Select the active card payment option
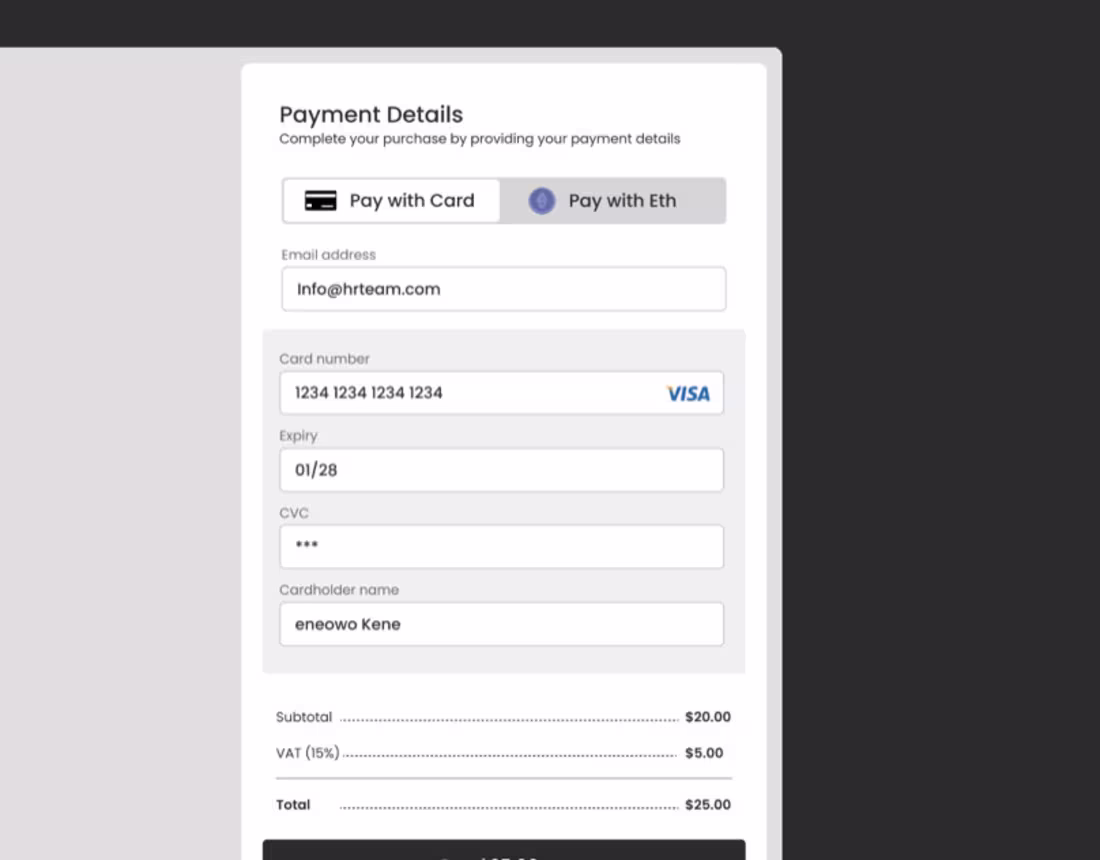 [391, 200]
